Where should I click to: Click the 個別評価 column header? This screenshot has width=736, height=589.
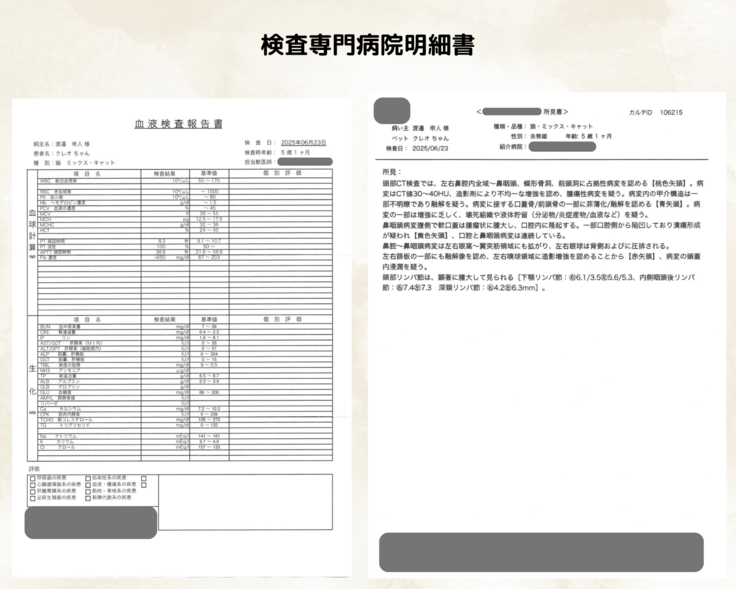[282, 173]
